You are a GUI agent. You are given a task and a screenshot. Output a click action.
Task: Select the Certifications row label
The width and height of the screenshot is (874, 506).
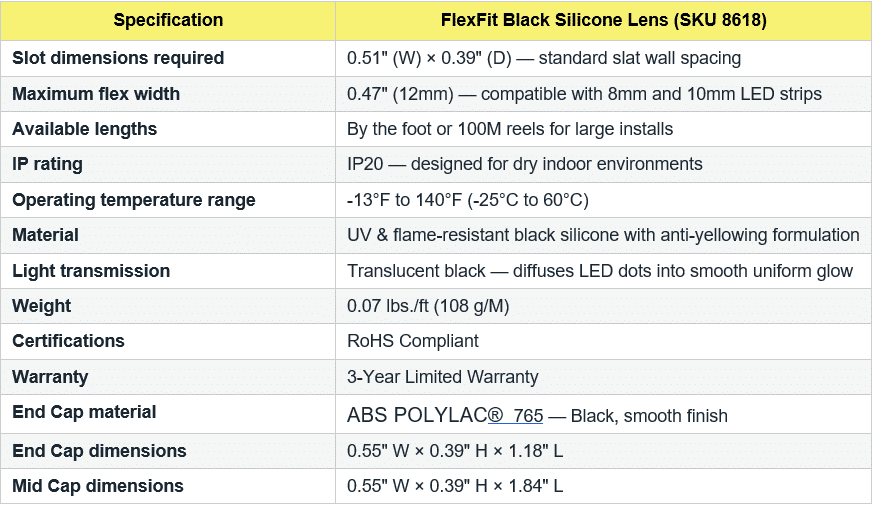click(x=68, y=341)
